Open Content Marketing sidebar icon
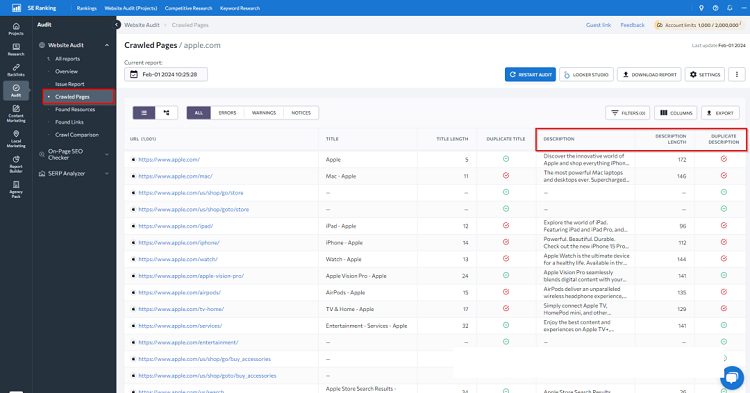 point(16,113)
